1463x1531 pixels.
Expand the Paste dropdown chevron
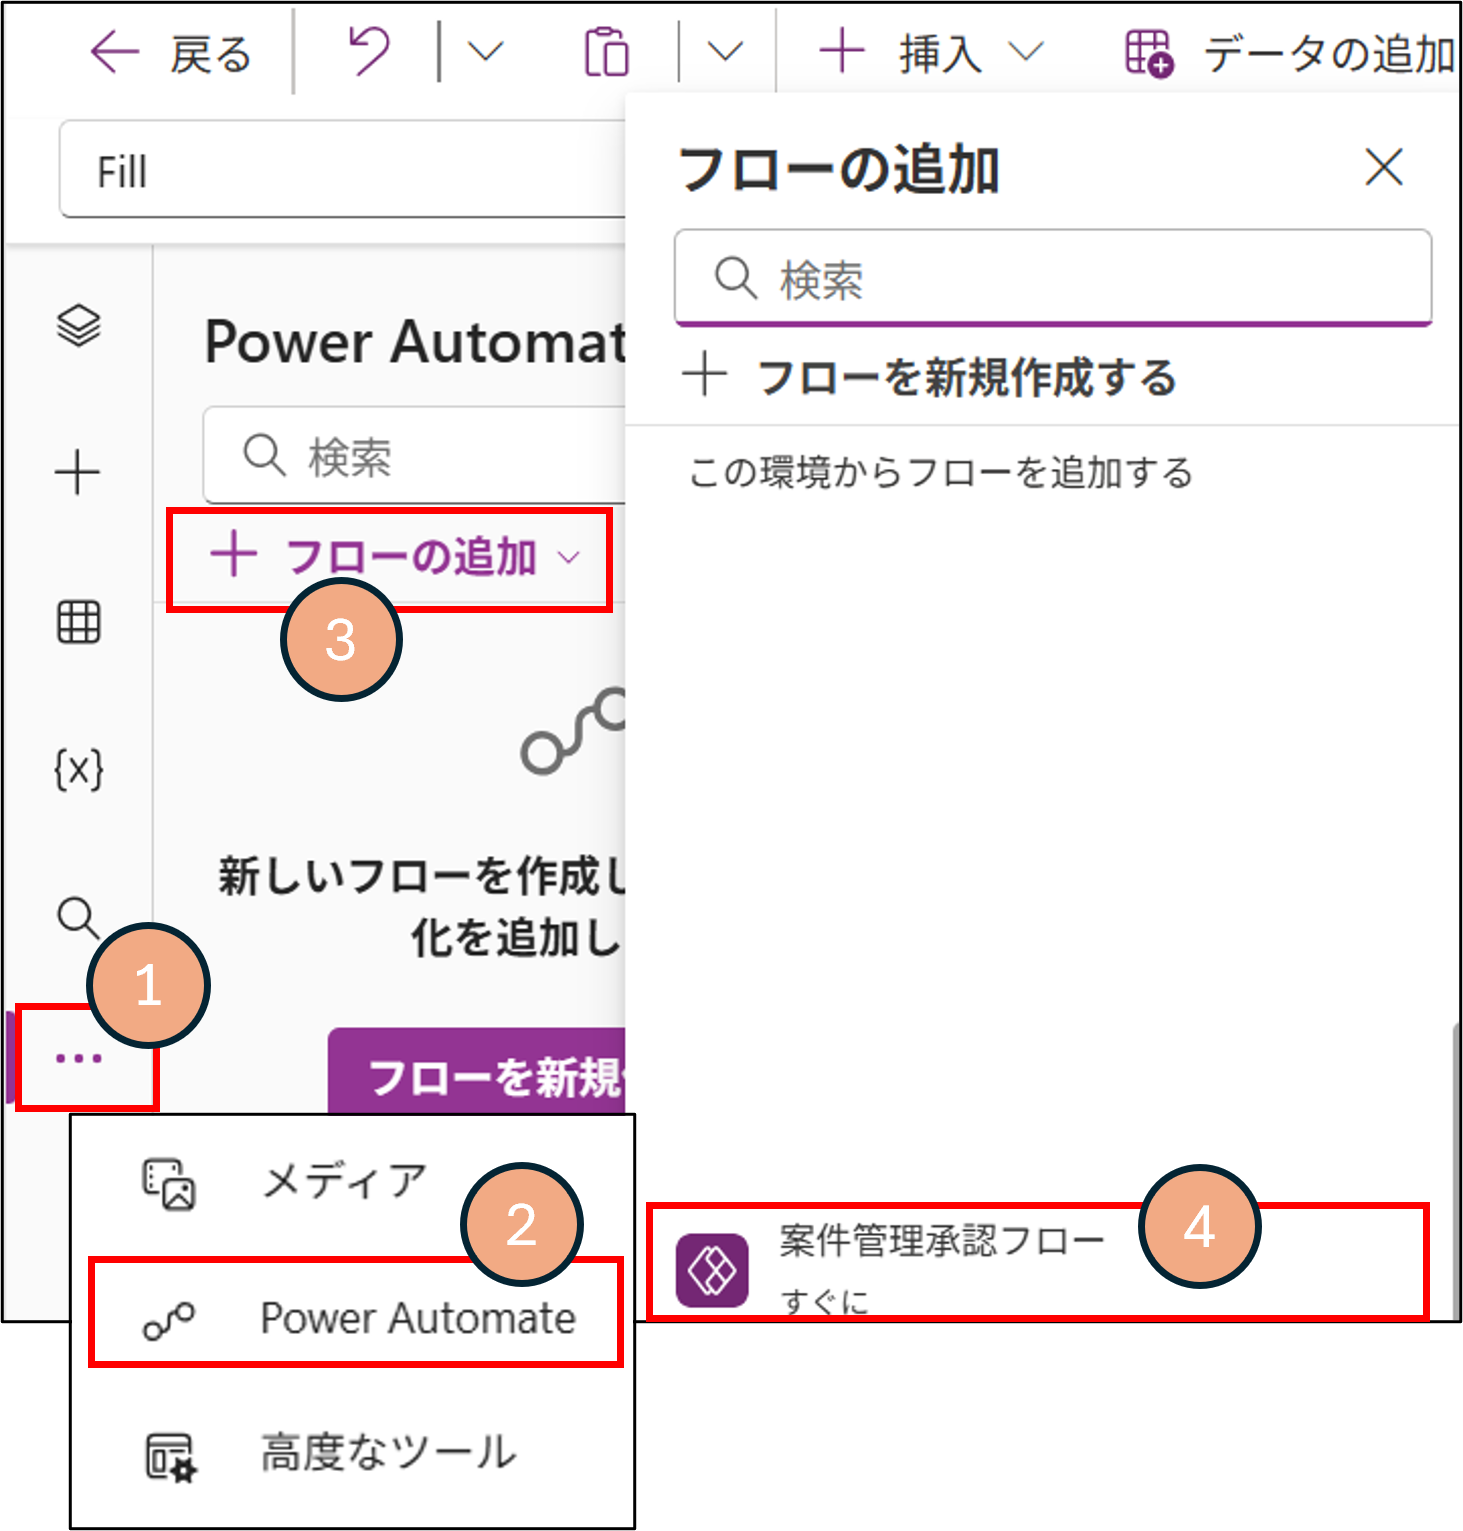pyautogui.click(x=725, y=52)
